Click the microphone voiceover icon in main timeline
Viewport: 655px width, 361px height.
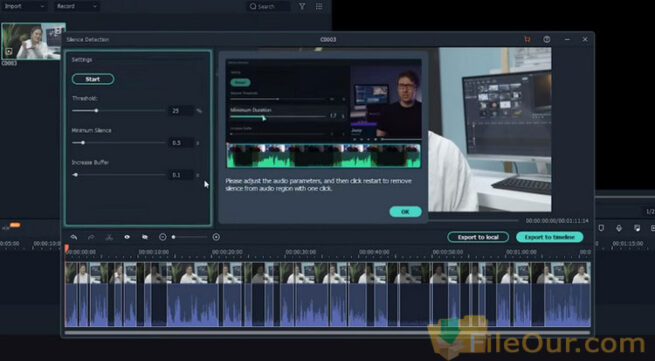619,228
